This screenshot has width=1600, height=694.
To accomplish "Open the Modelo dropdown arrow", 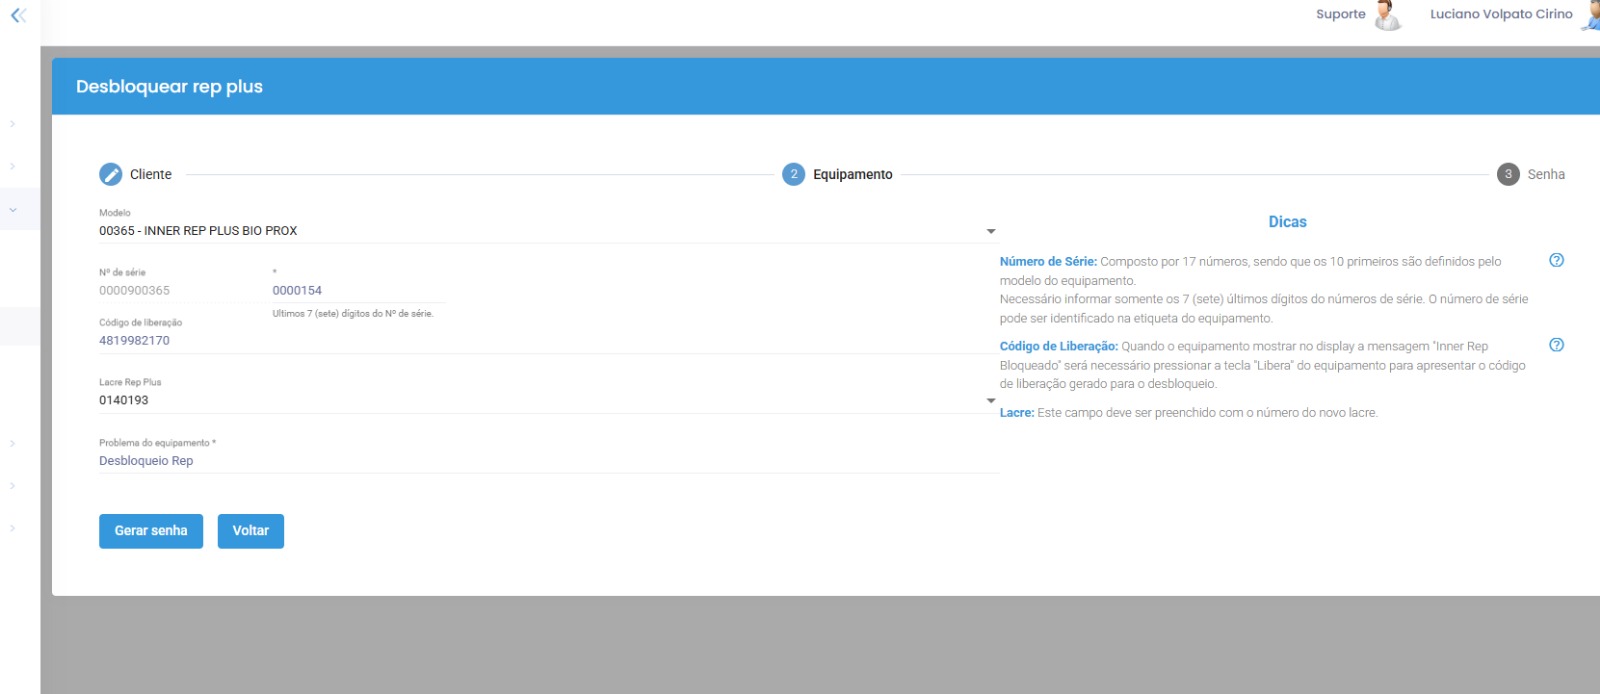I will [x=991, y=231].
